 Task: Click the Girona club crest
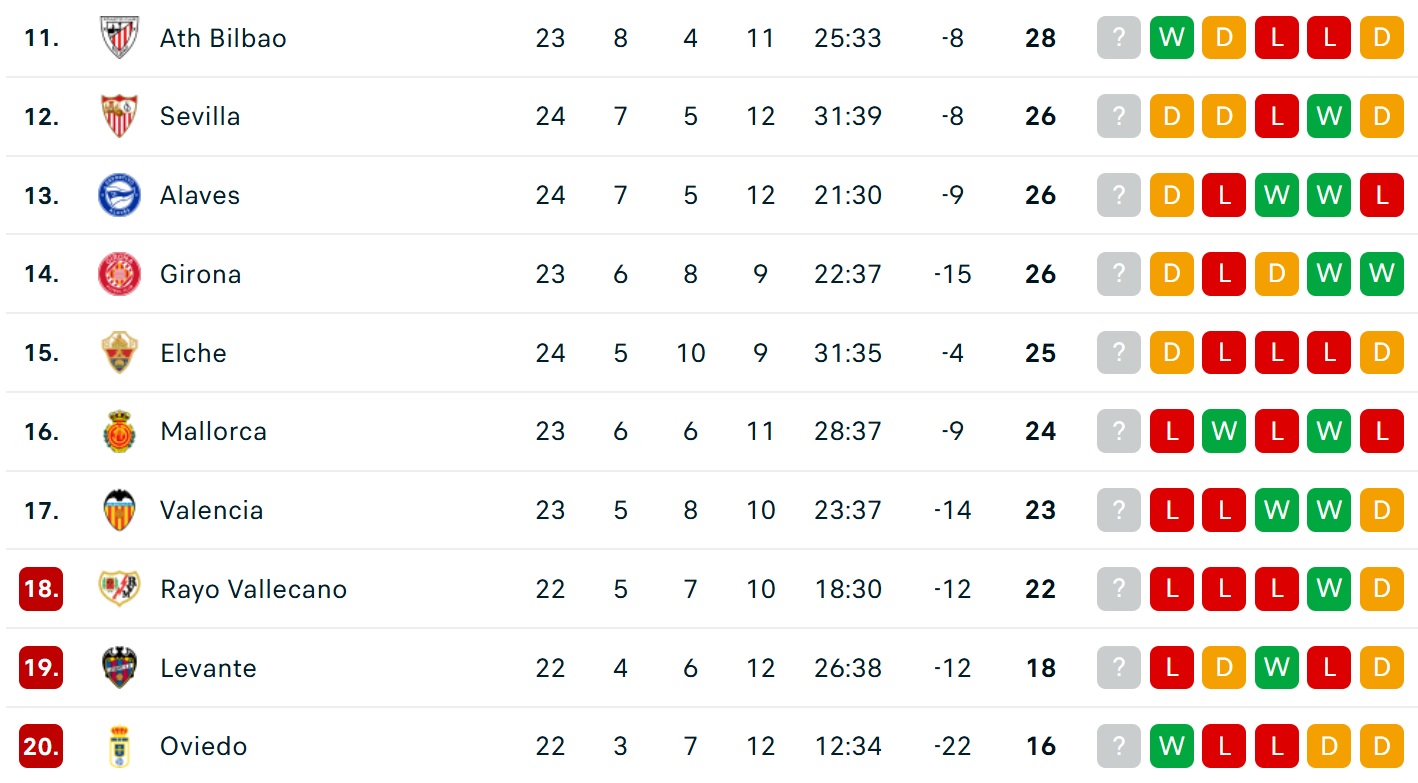click(x=120, y=274)
